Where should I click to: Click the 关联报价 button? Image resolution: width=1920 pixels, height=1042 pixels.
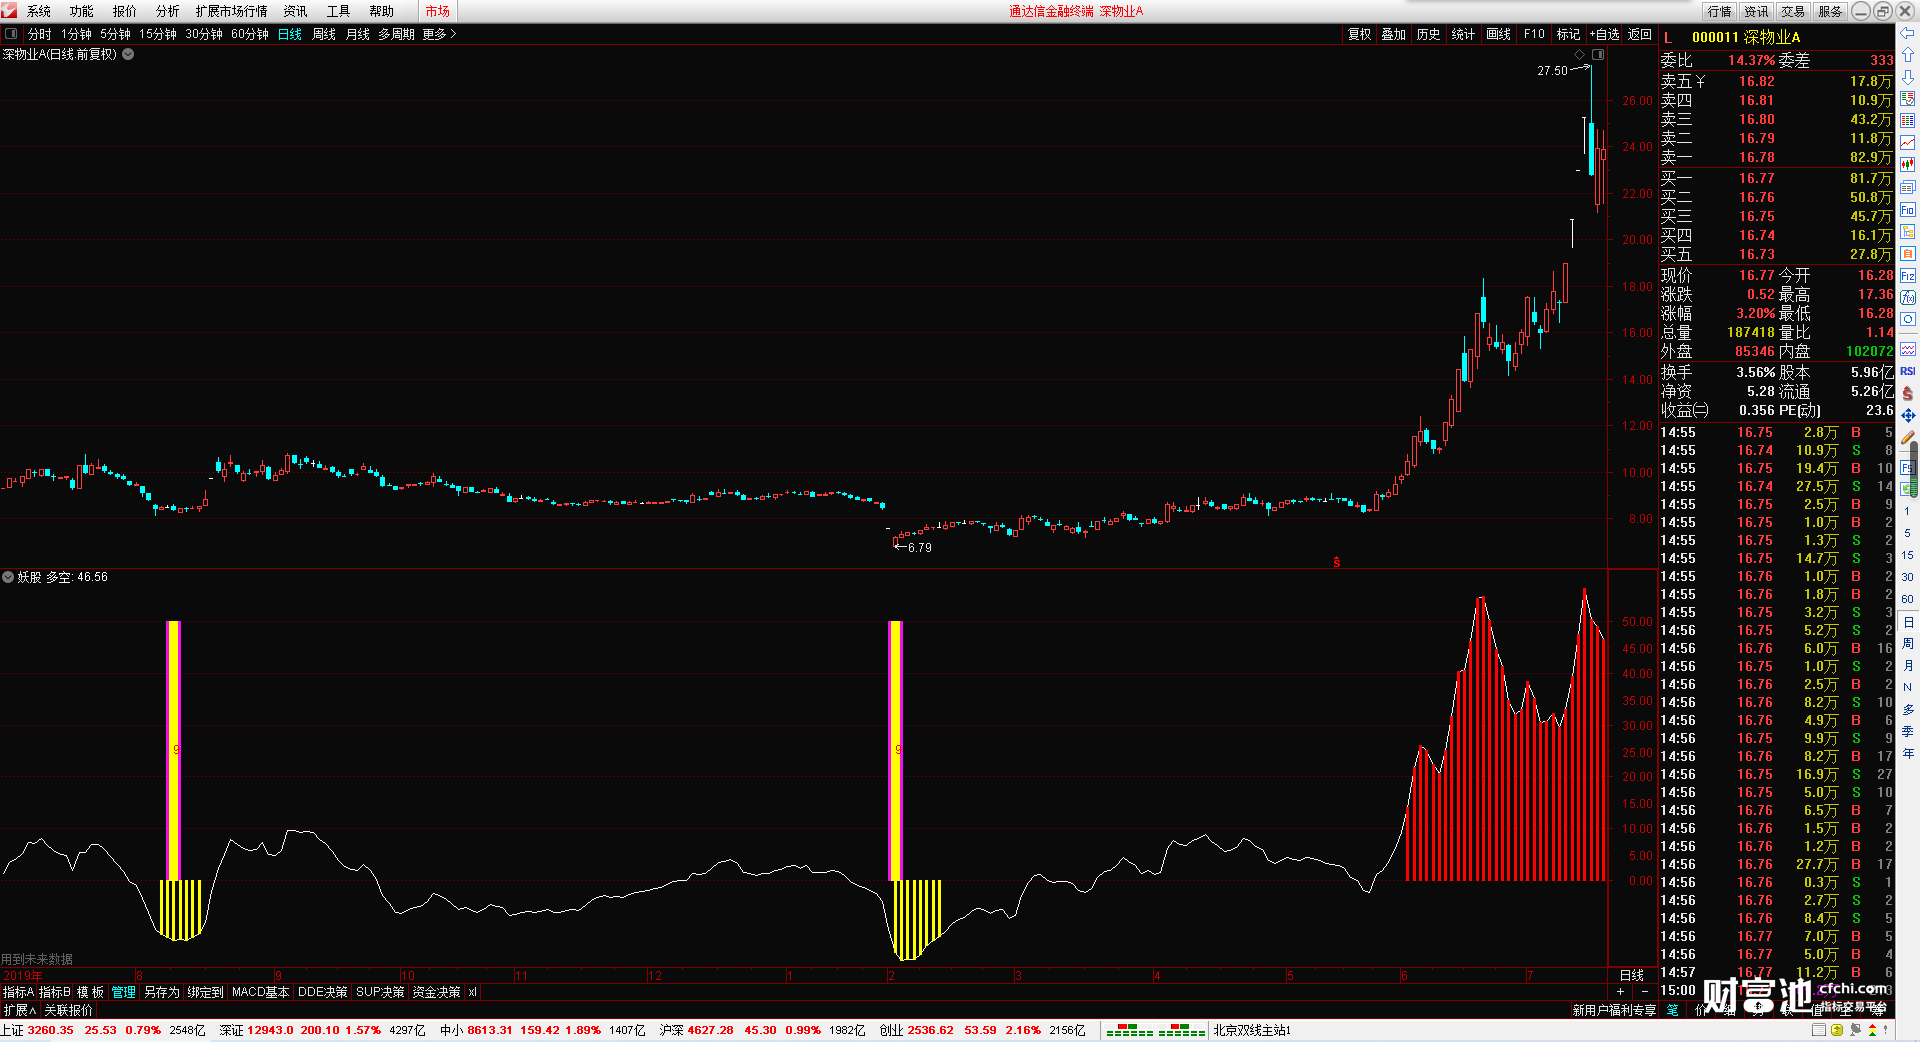click(x=68, y=1010)
